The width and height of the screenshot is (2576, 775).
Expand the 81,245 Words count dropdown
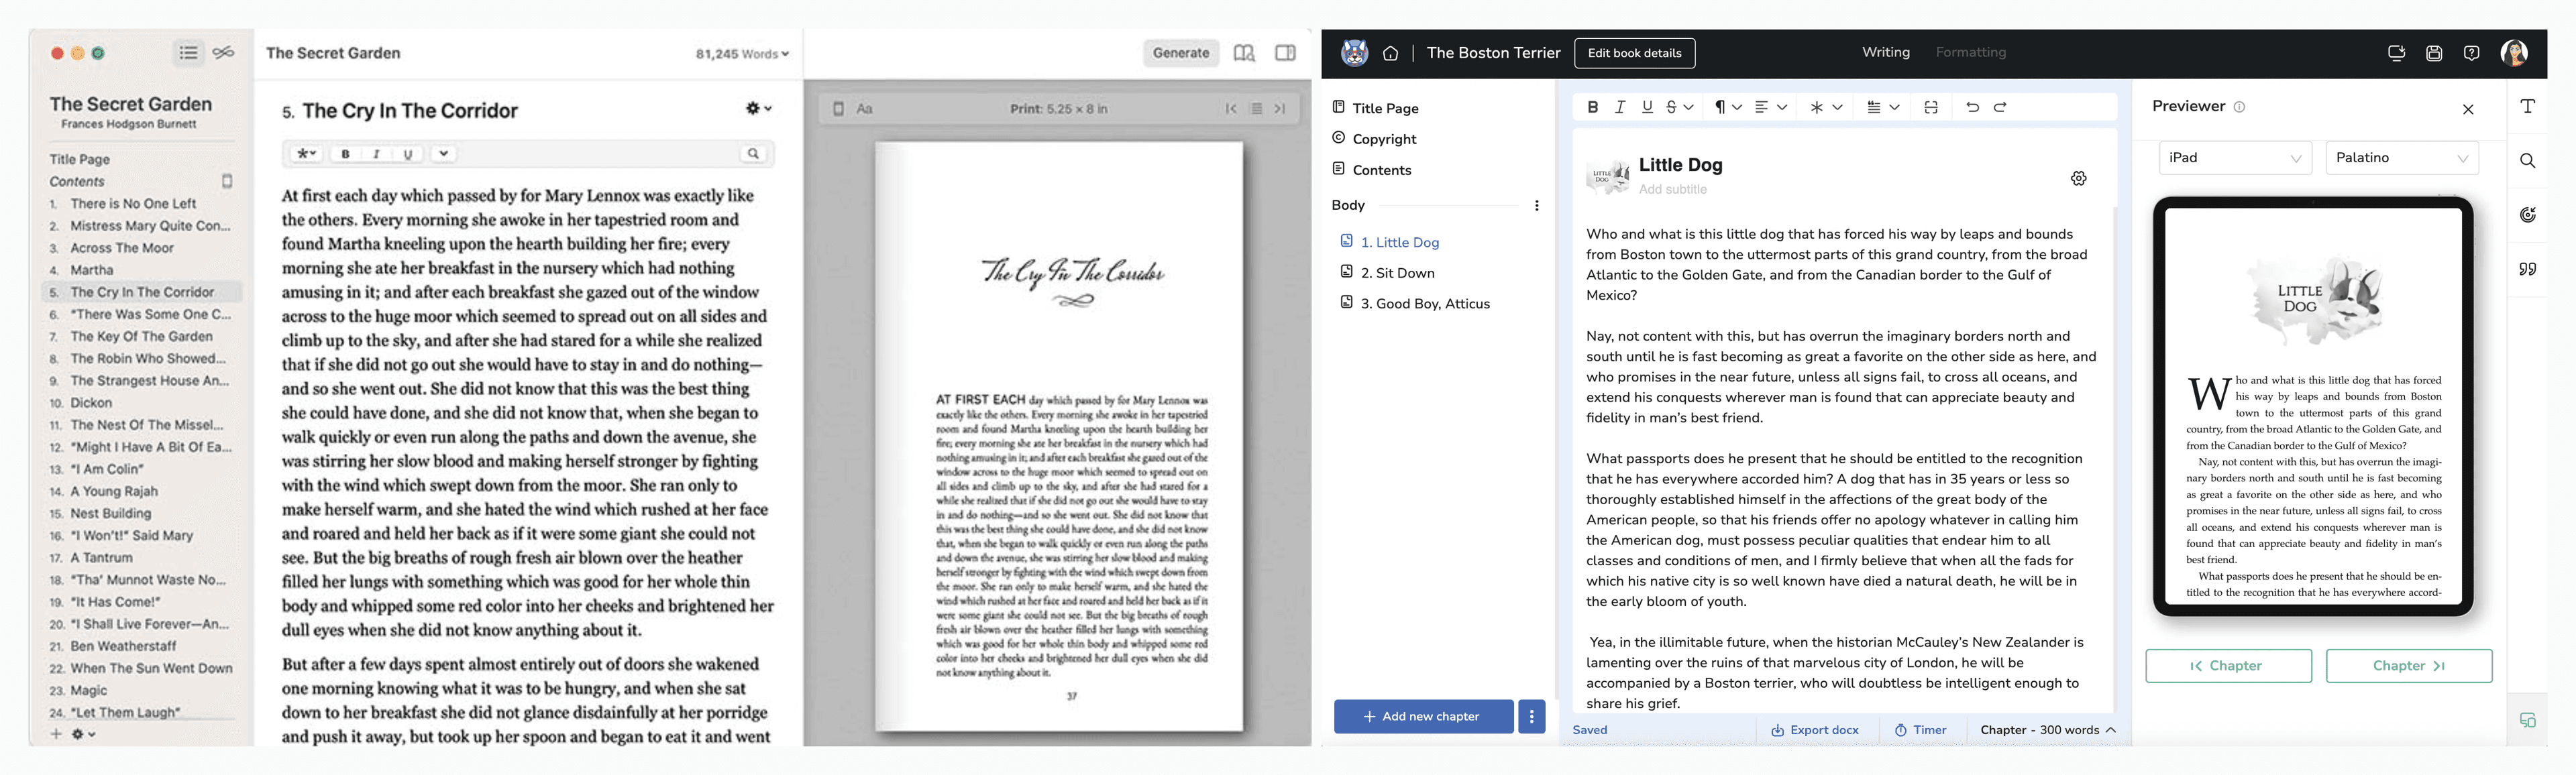click(x=740, y=53)
